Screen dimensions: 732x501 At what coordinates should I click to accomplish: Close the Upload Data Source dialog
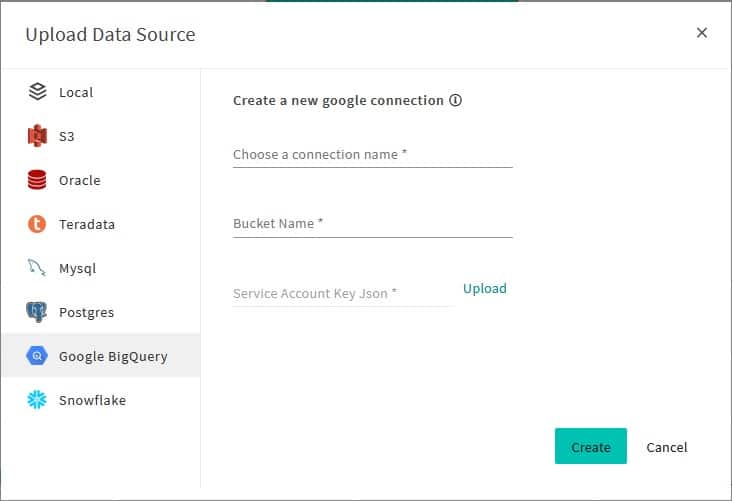click(702, 33)
